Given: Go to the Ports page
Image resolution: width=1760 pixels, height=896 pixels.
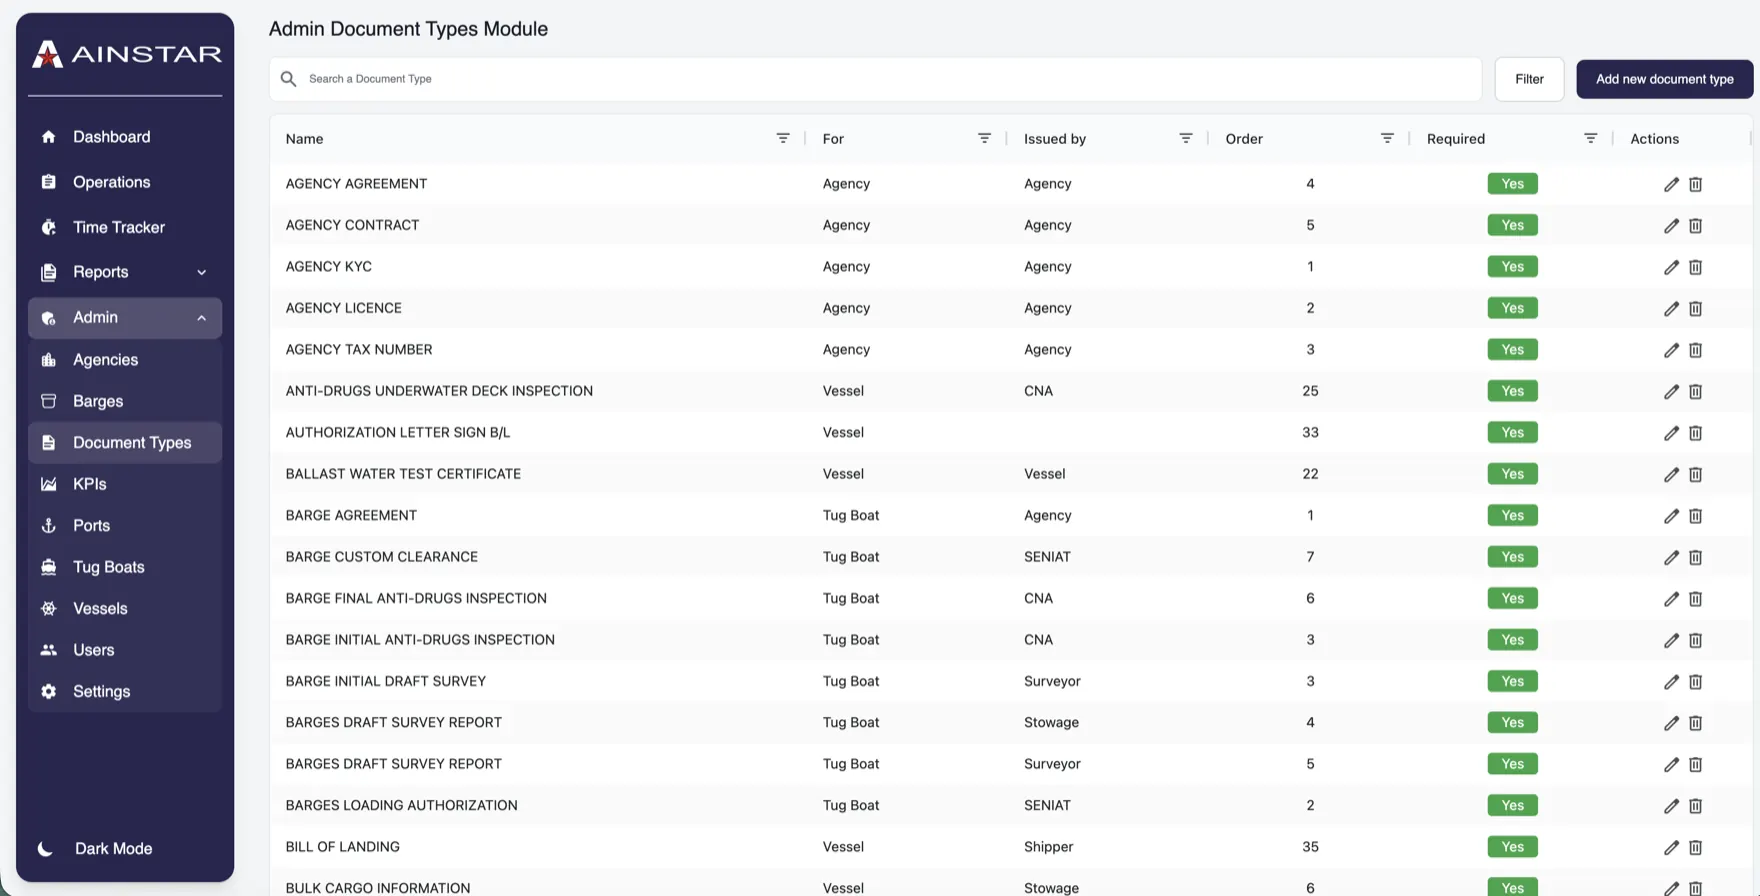Looking at the screenshot, I should [125, 526].
